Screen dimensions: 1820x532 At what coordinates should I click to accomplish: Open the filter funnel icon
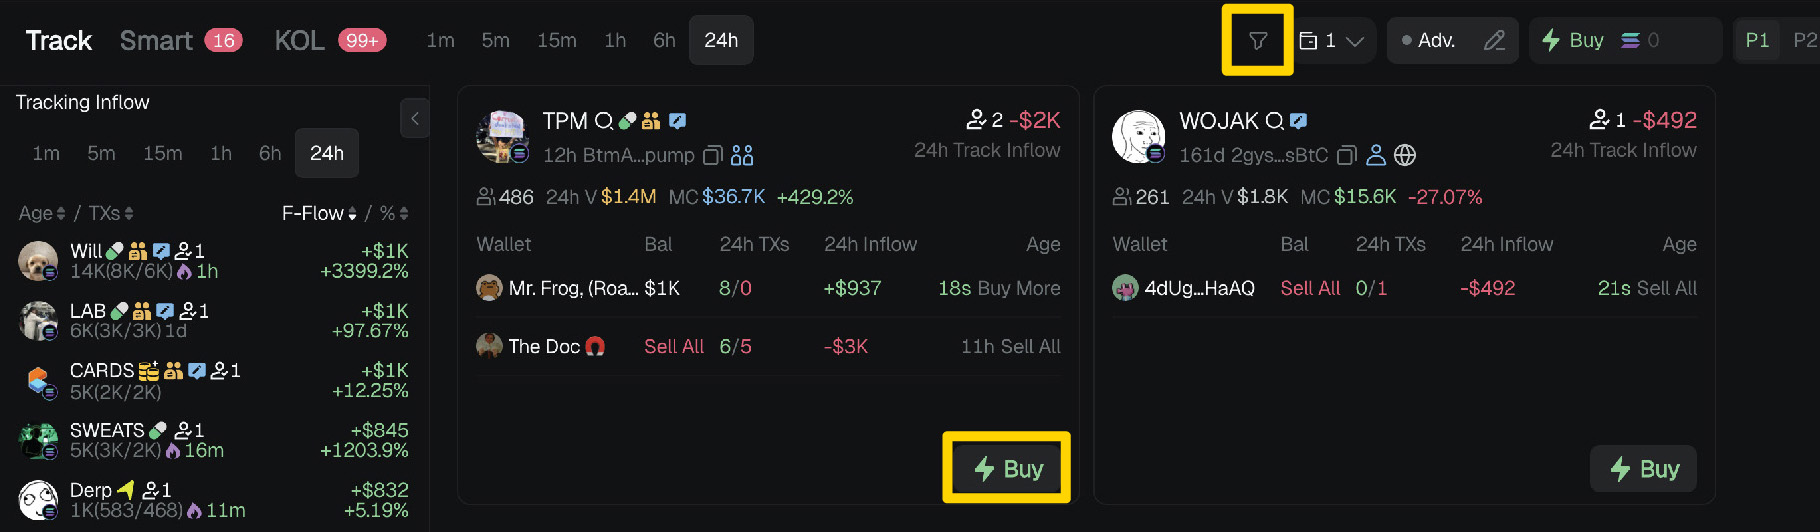[1258, 41]
